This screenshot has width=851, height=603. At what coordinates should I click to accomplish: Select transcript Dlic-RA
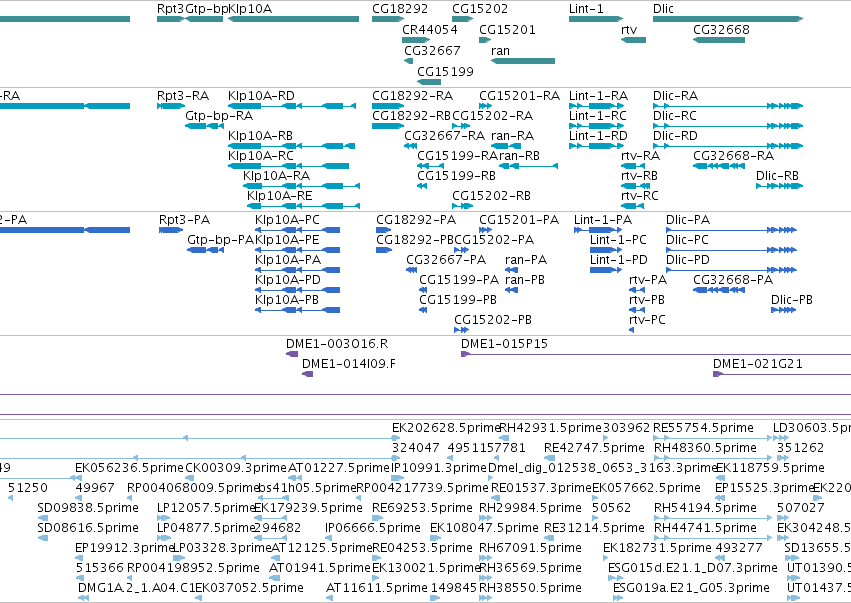click(x=728, y=106)
